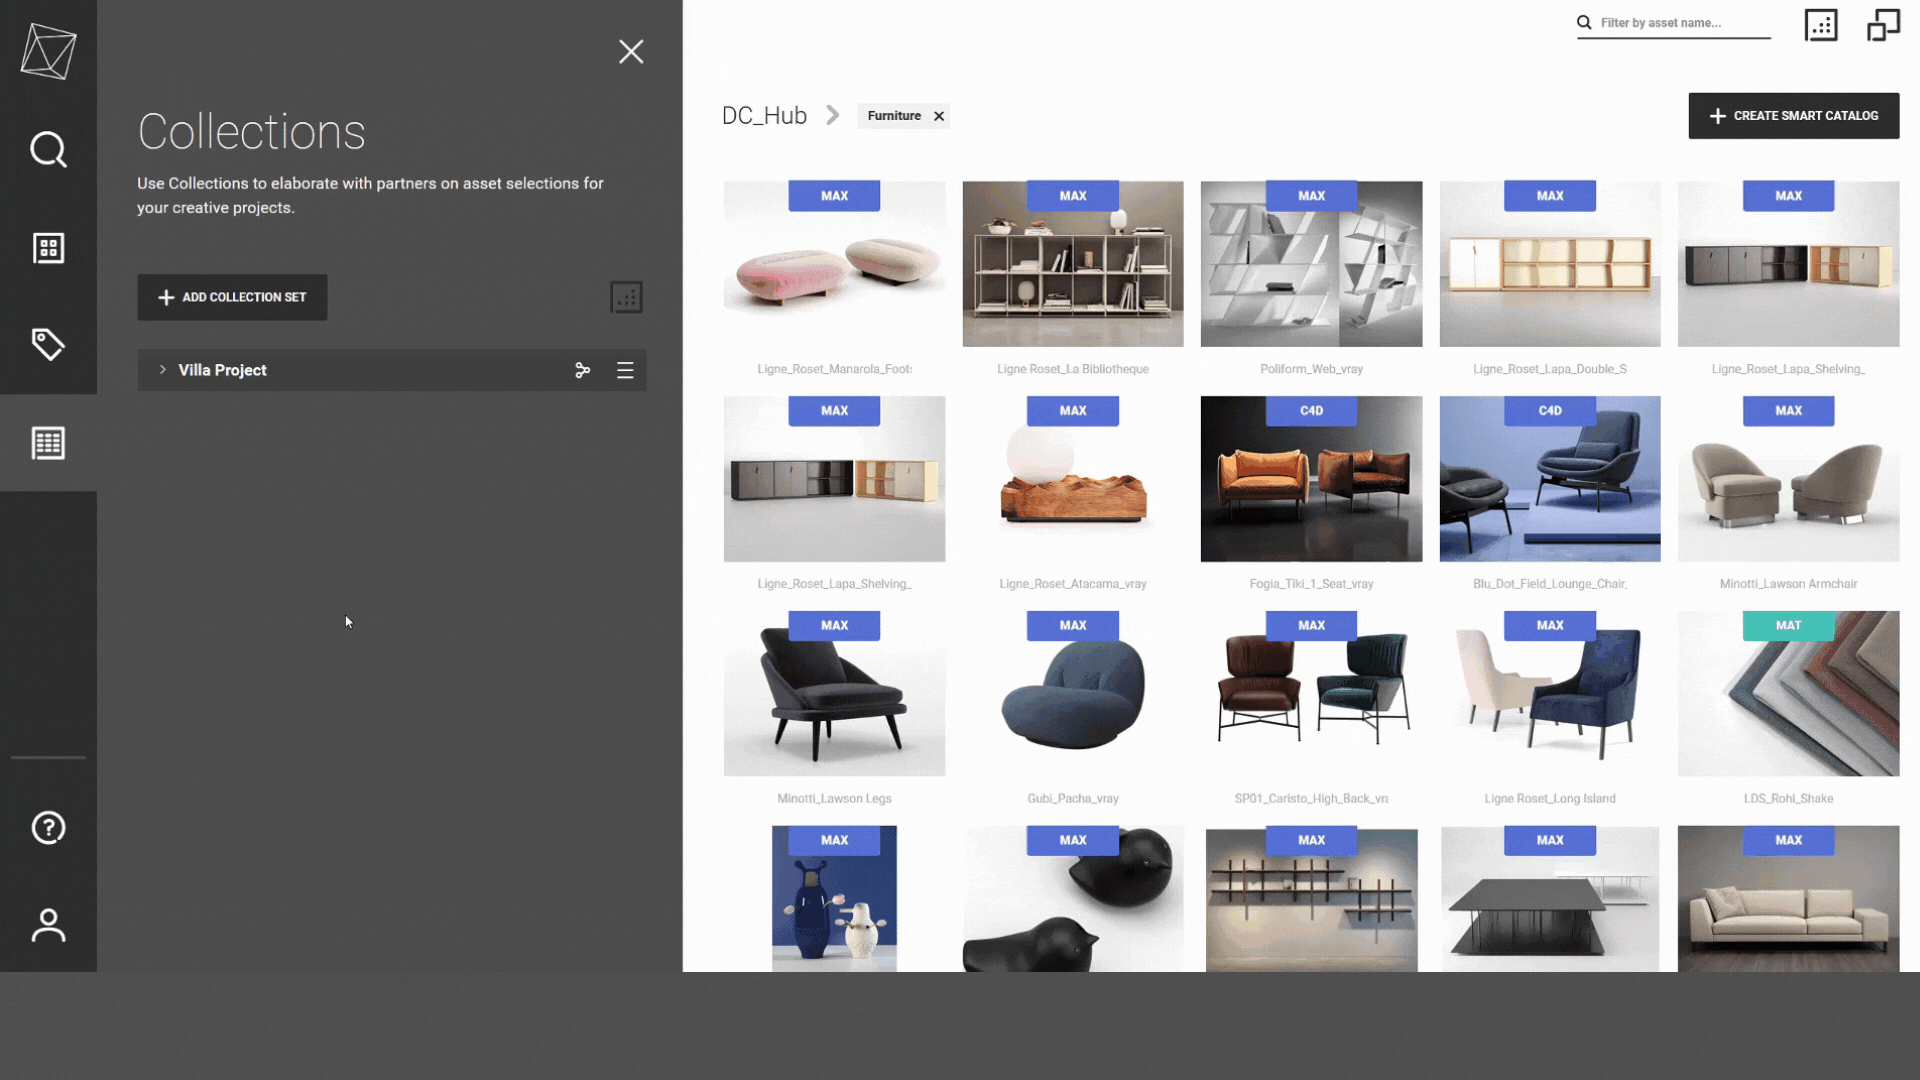Viewport: 1920px width, 1080px height.
Task: Open the tags icon in sidebar
Action: [x=48, y=345]
